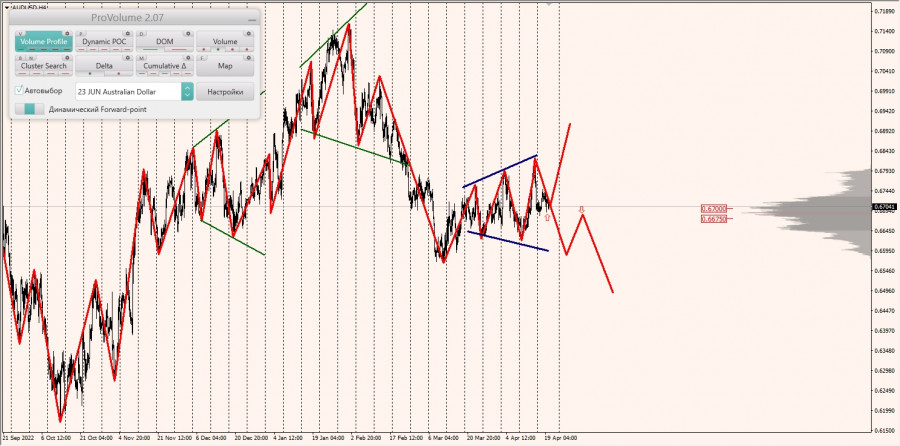Image resolution: width=900 pixels, height=446 pixels.
Task: Enable the Map indicator
Action: [x=225, y=65]
